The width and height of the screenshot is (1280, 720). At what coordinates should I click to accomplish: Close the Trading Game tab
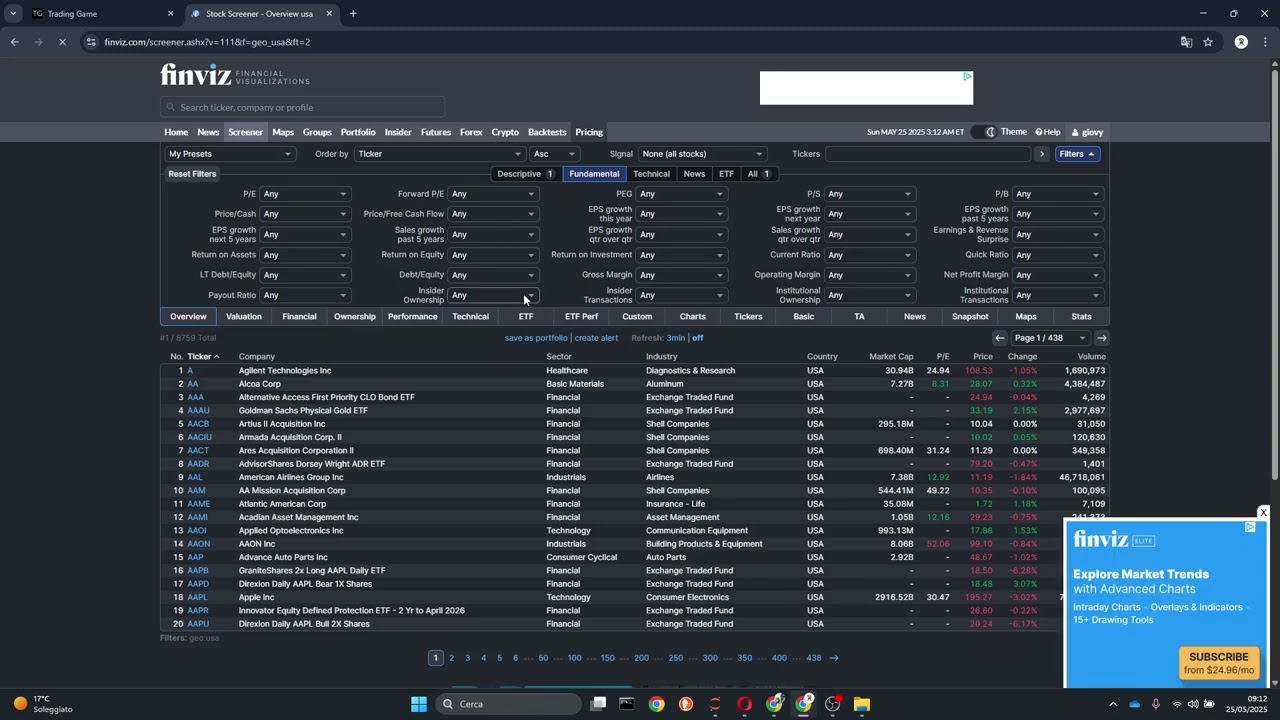point(170,14)
